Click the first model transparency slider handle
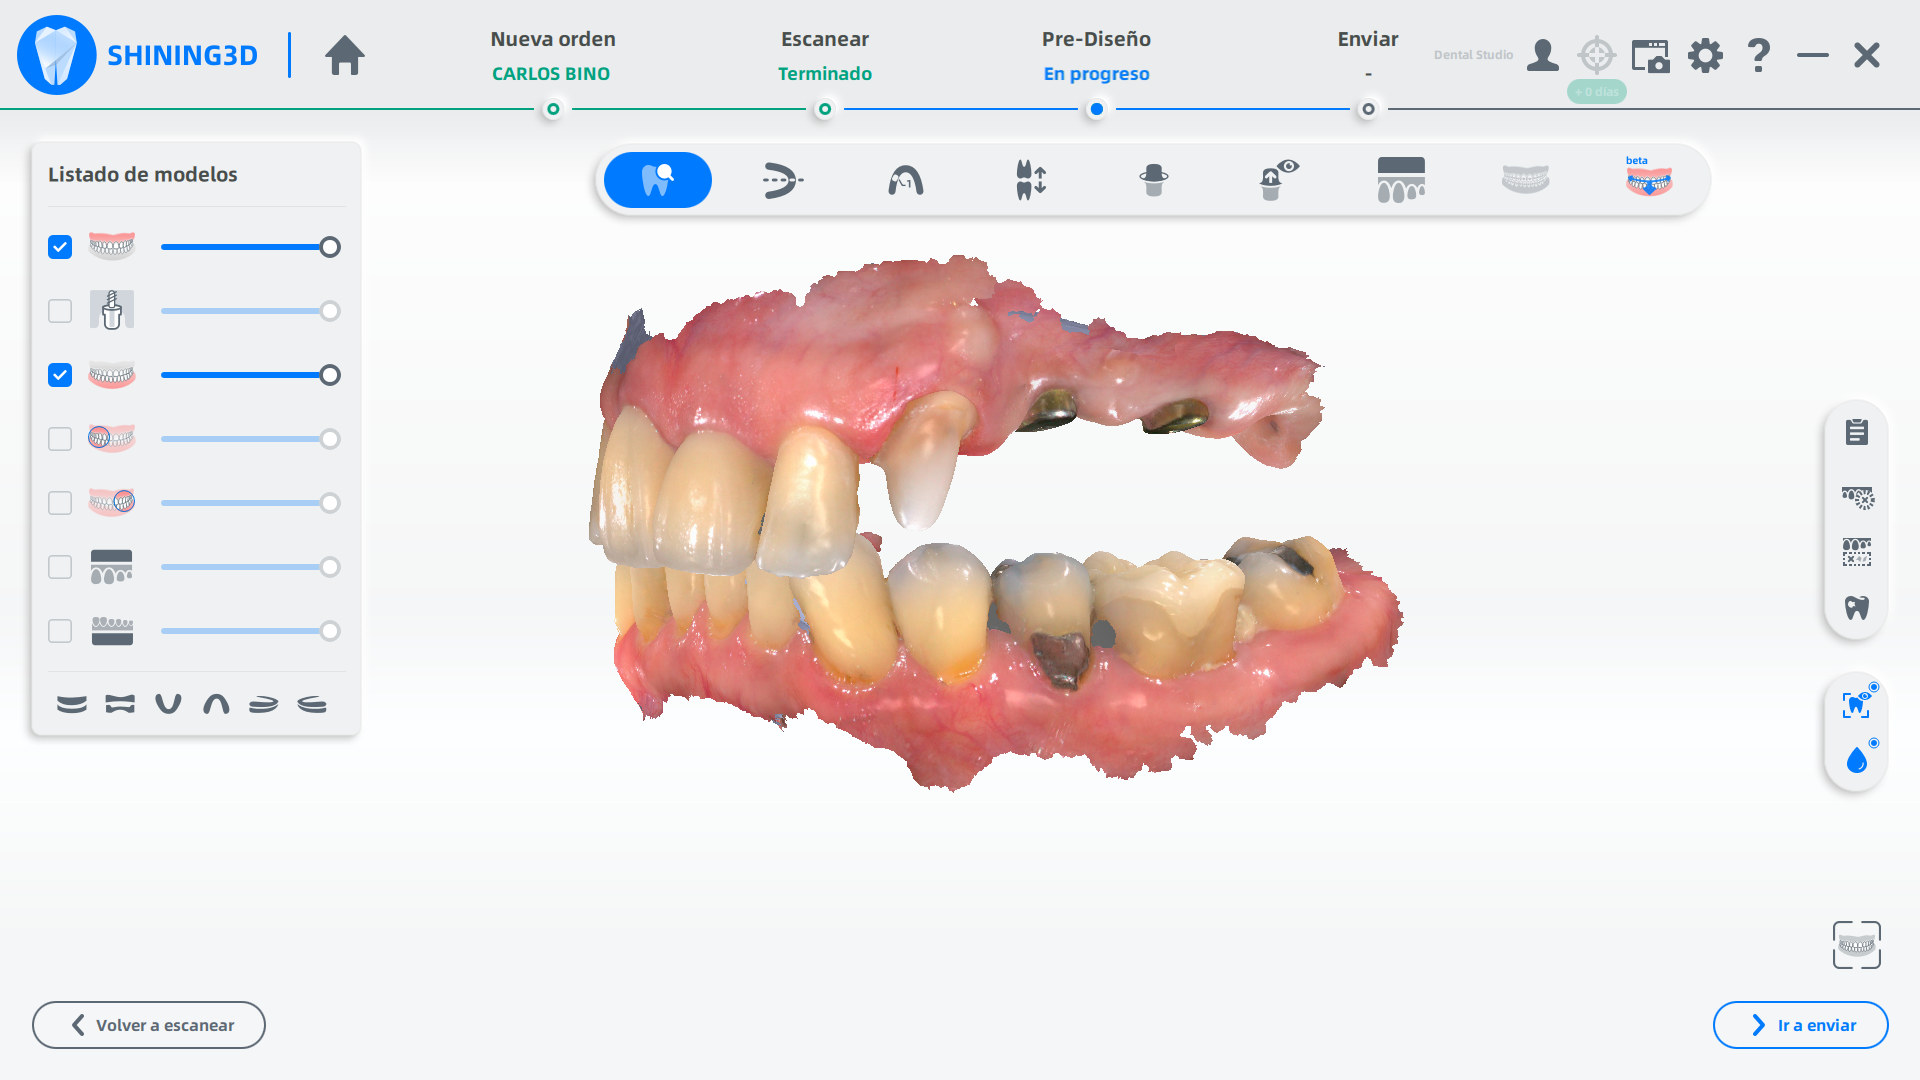Image resolution: width=1920 pixels, height=1080 pixels. point(330,247)
